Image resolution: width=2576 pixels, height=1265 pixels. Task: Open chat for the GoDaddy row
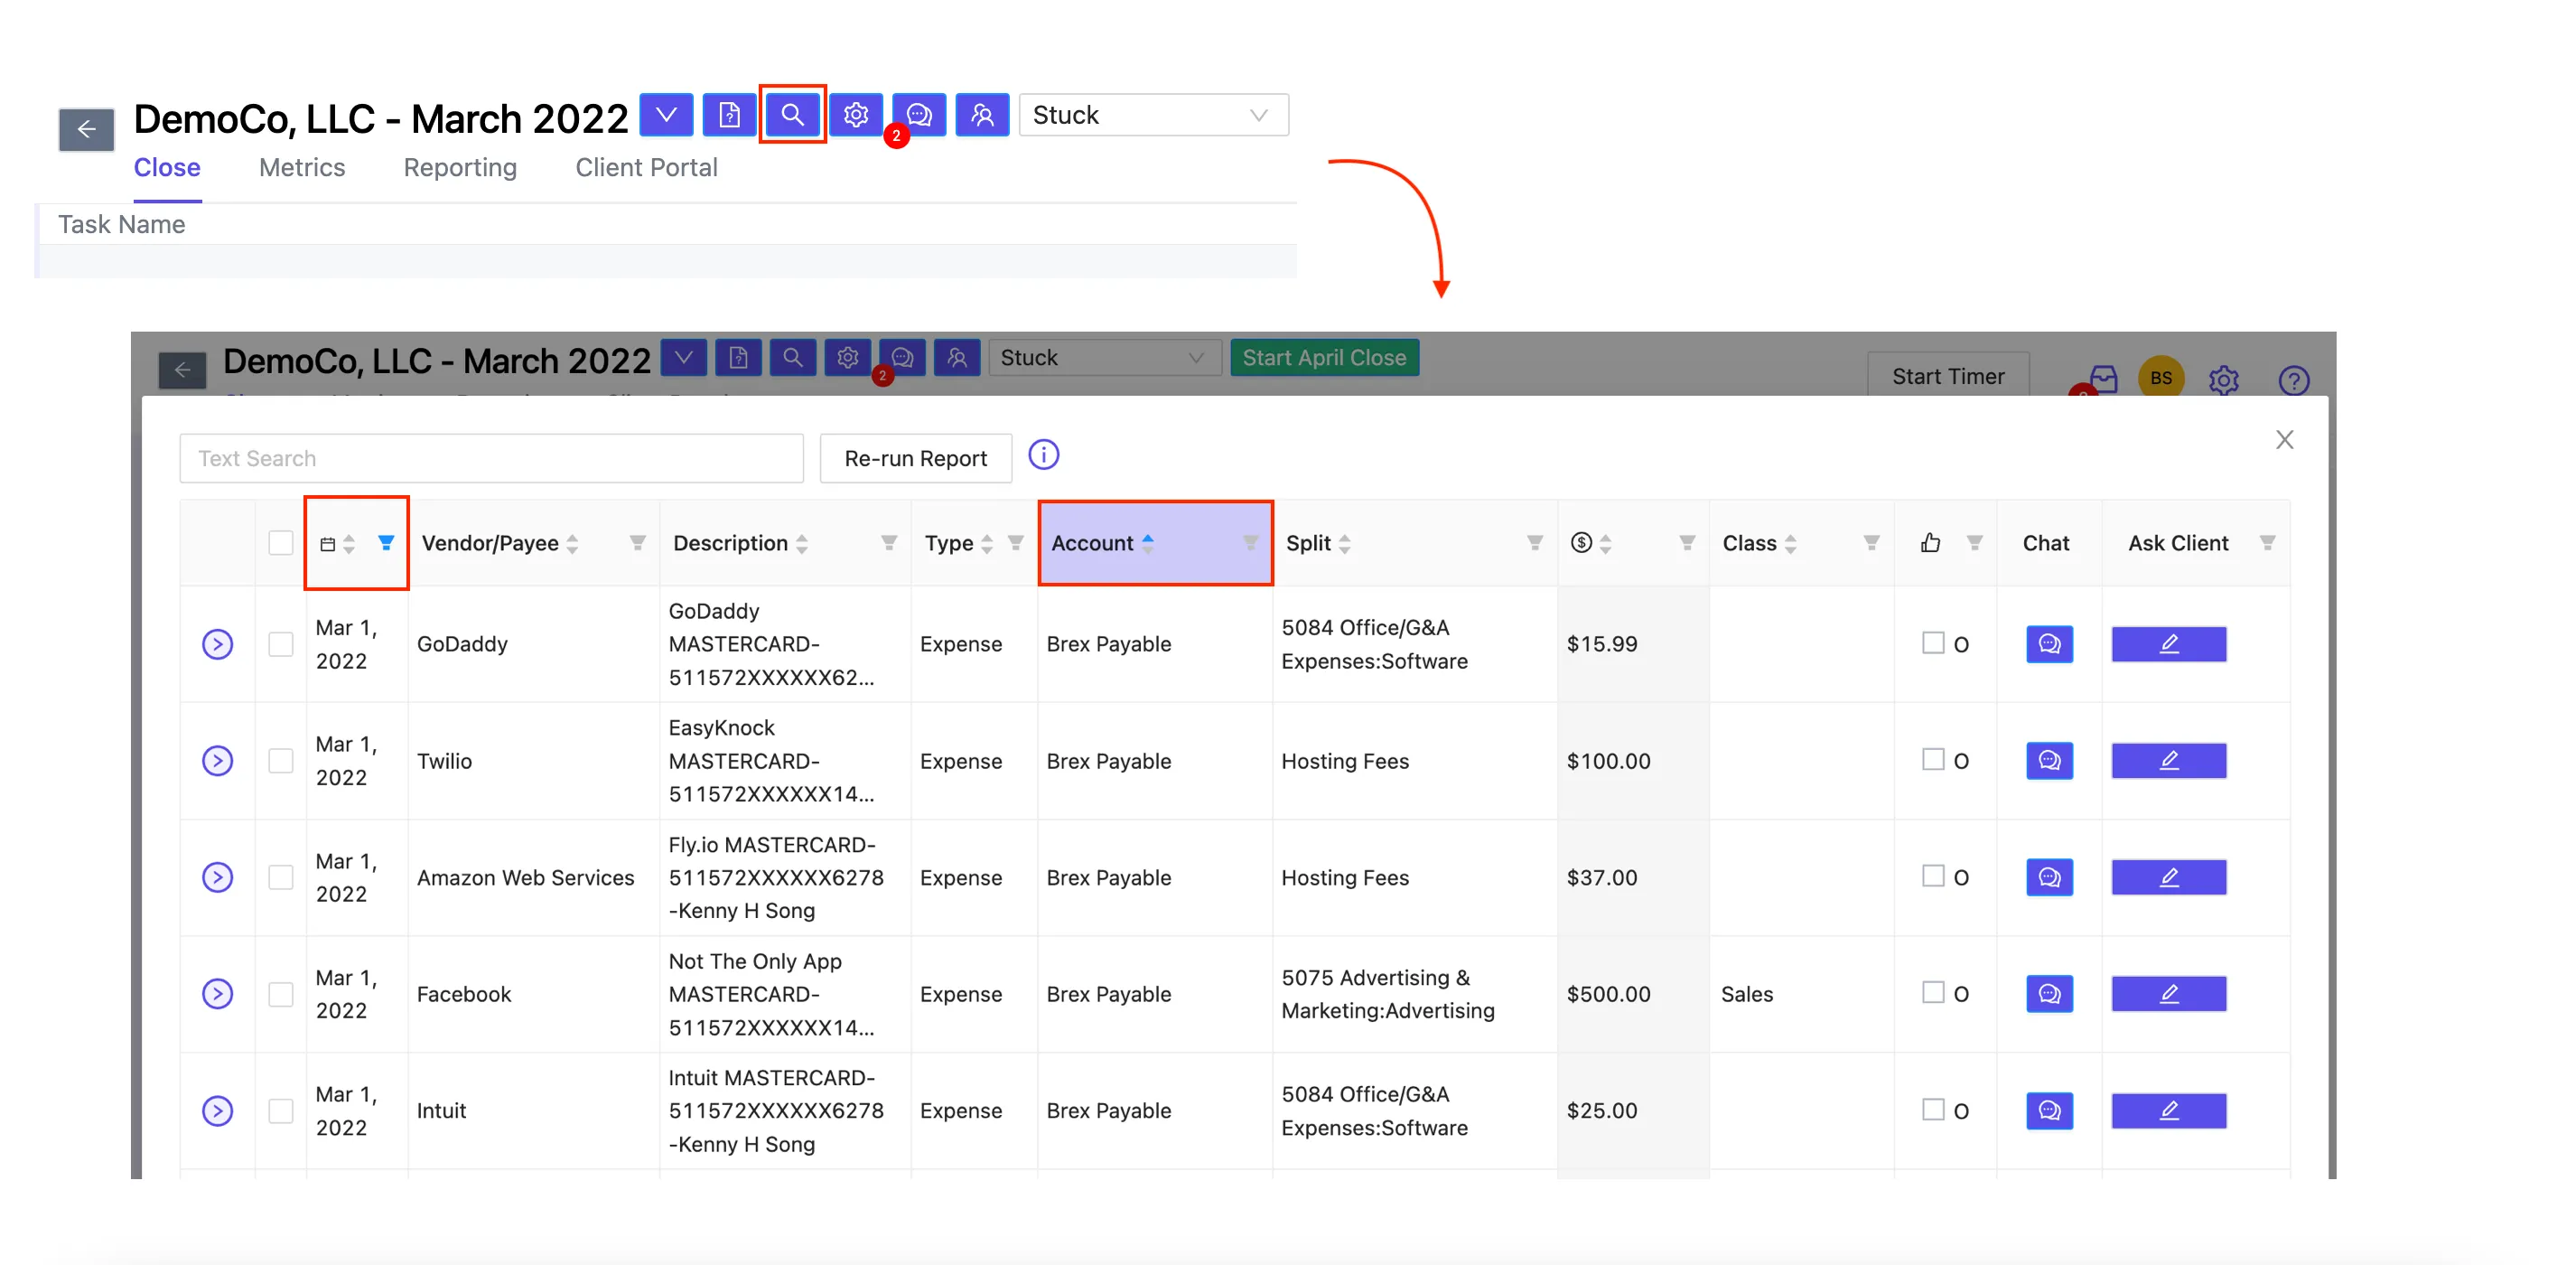[2049, 644]
